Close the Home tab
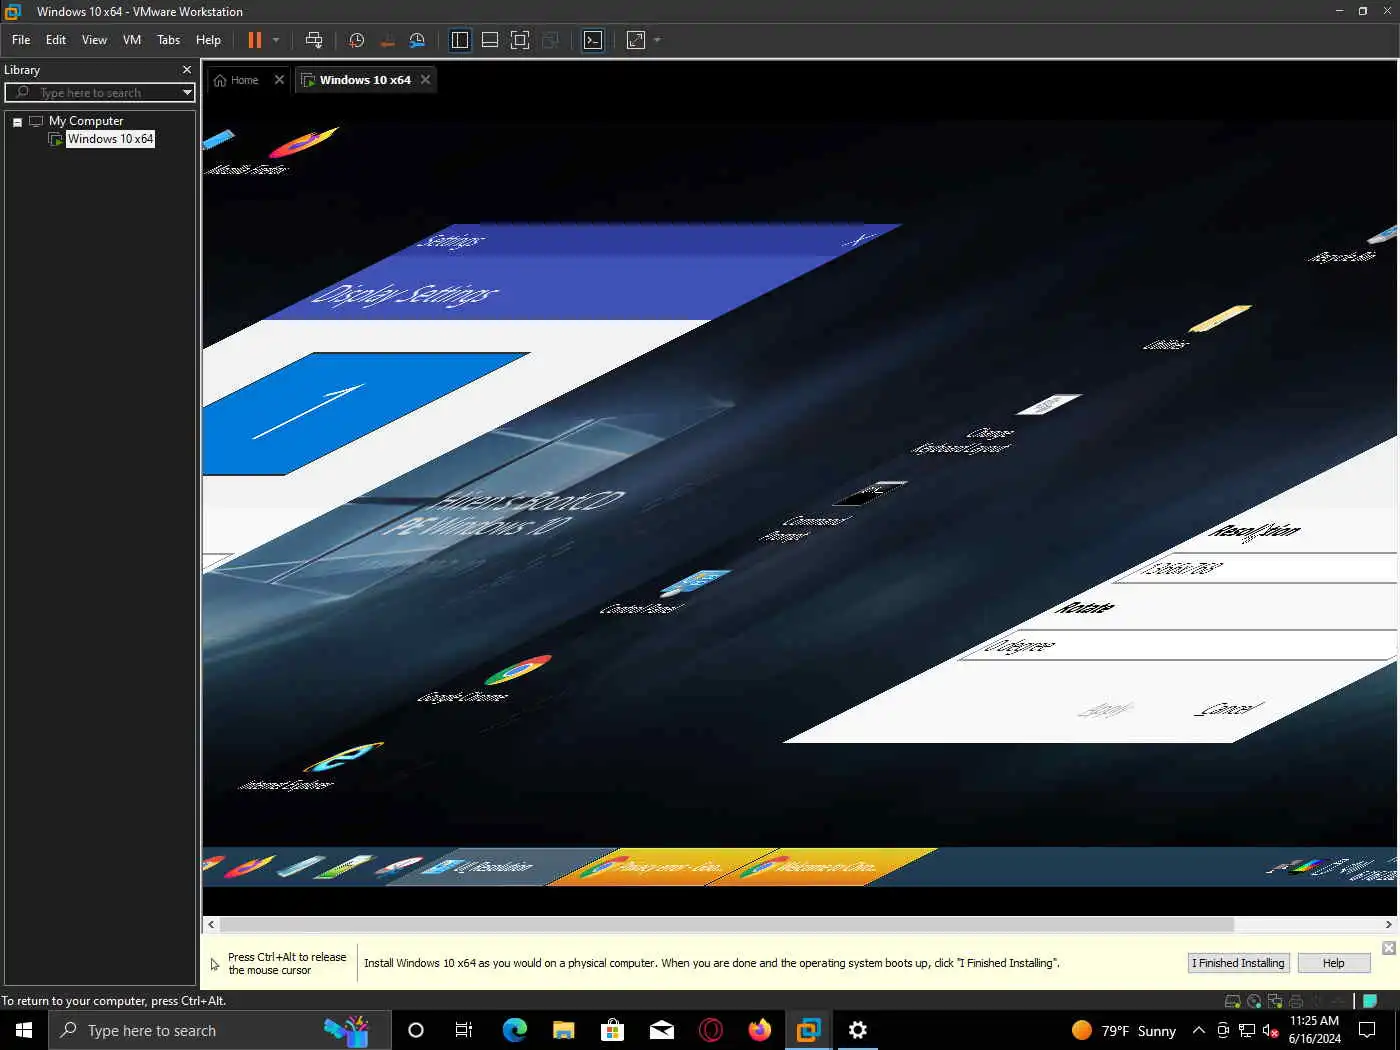This screenshot has width=1400, height=1050. 279,80
